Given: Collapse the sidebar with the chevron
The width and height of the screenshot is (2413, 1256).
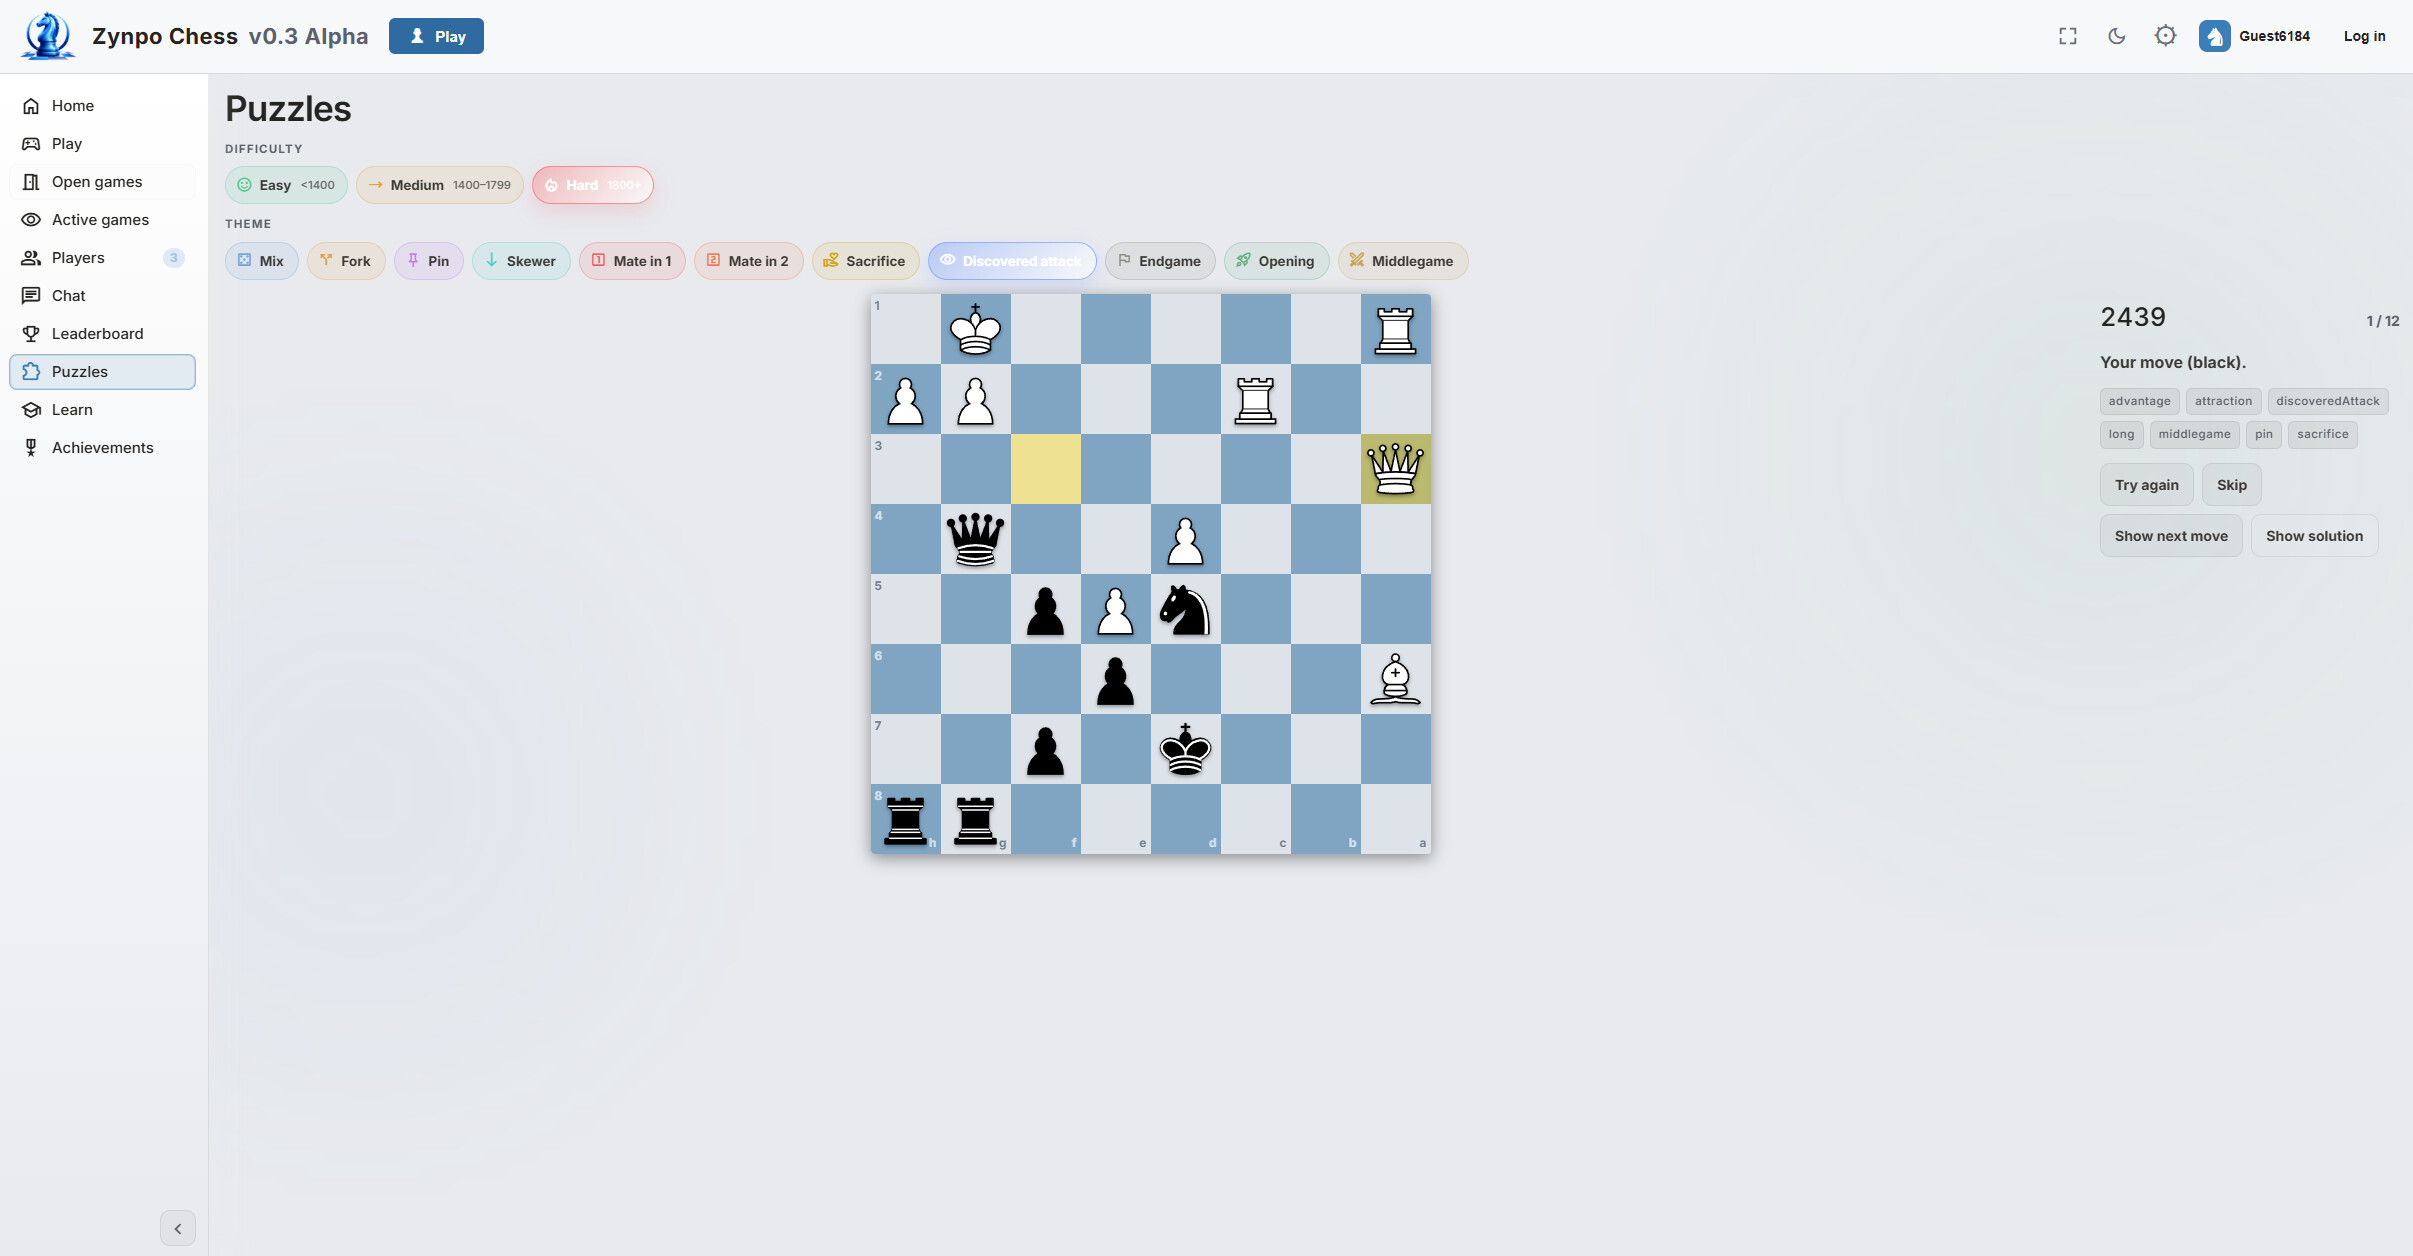Looking at the screenshot, I should coord(178,1228).
